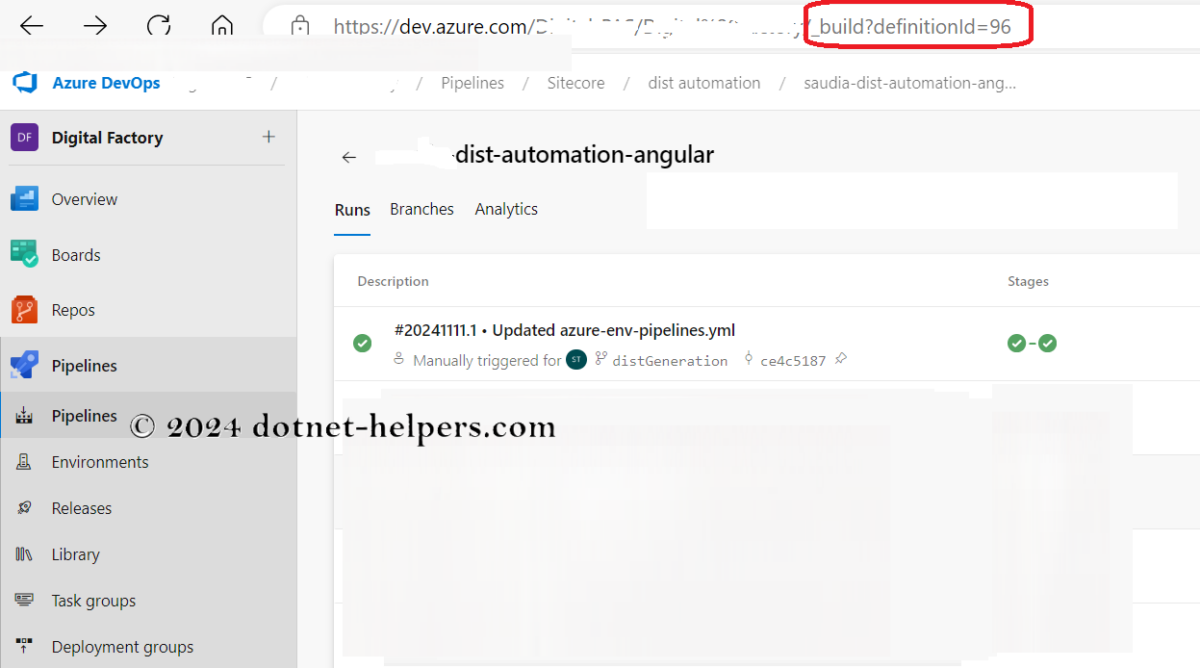
Task: Click the Azure DevOps logo
Action: [x=25, y=83]
